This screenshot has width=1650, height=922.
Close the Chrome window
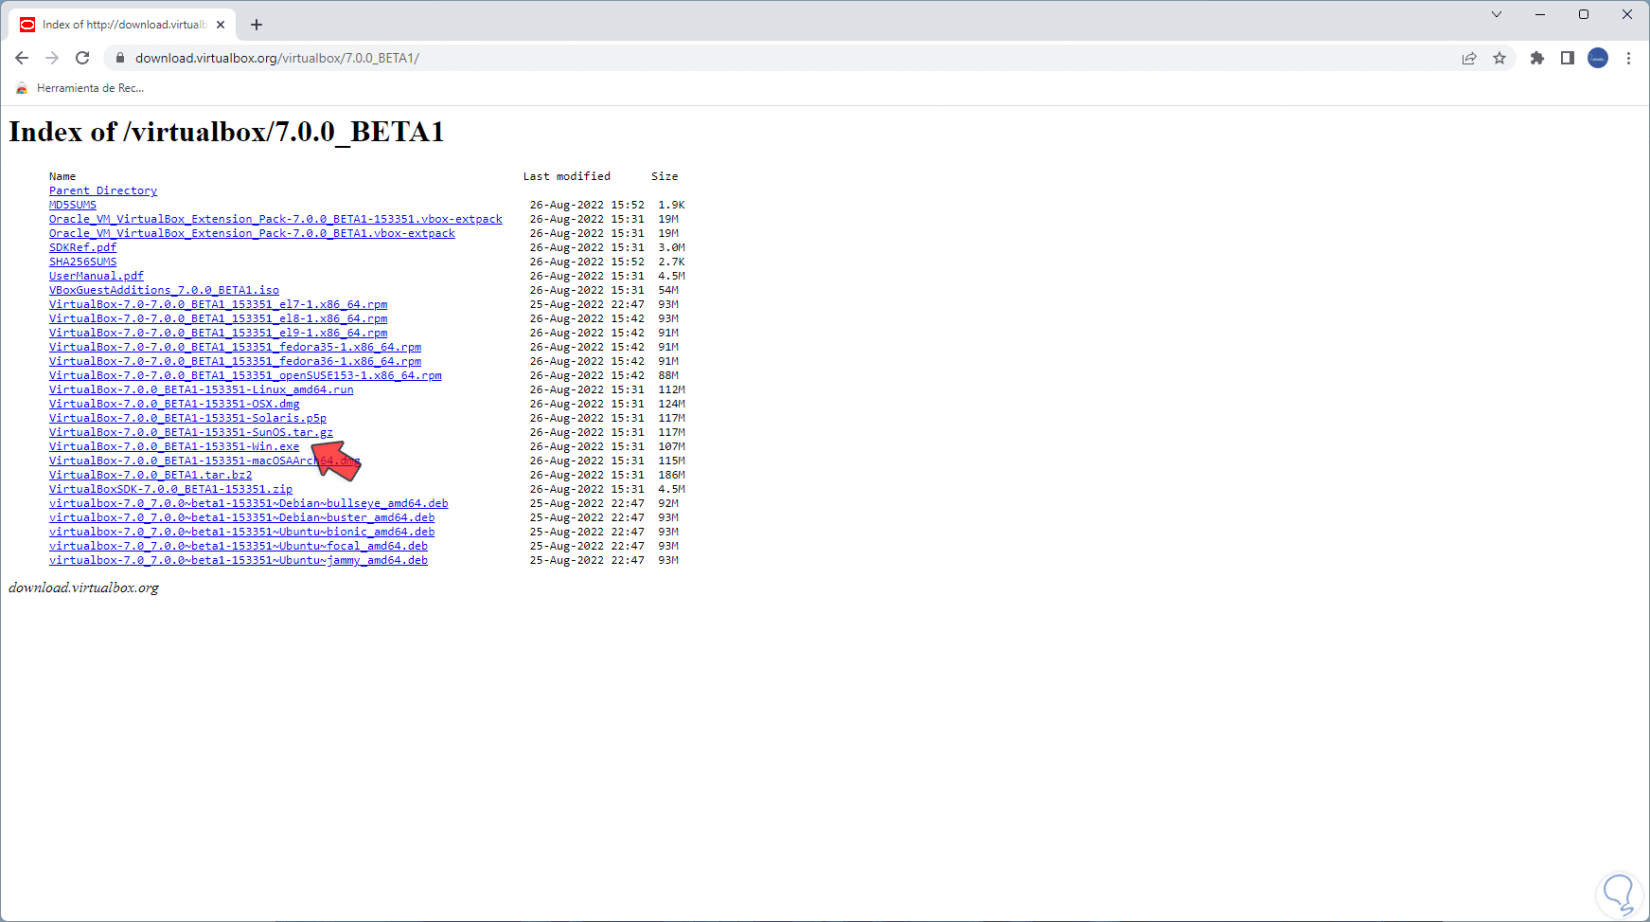[x=1627, y=15]
